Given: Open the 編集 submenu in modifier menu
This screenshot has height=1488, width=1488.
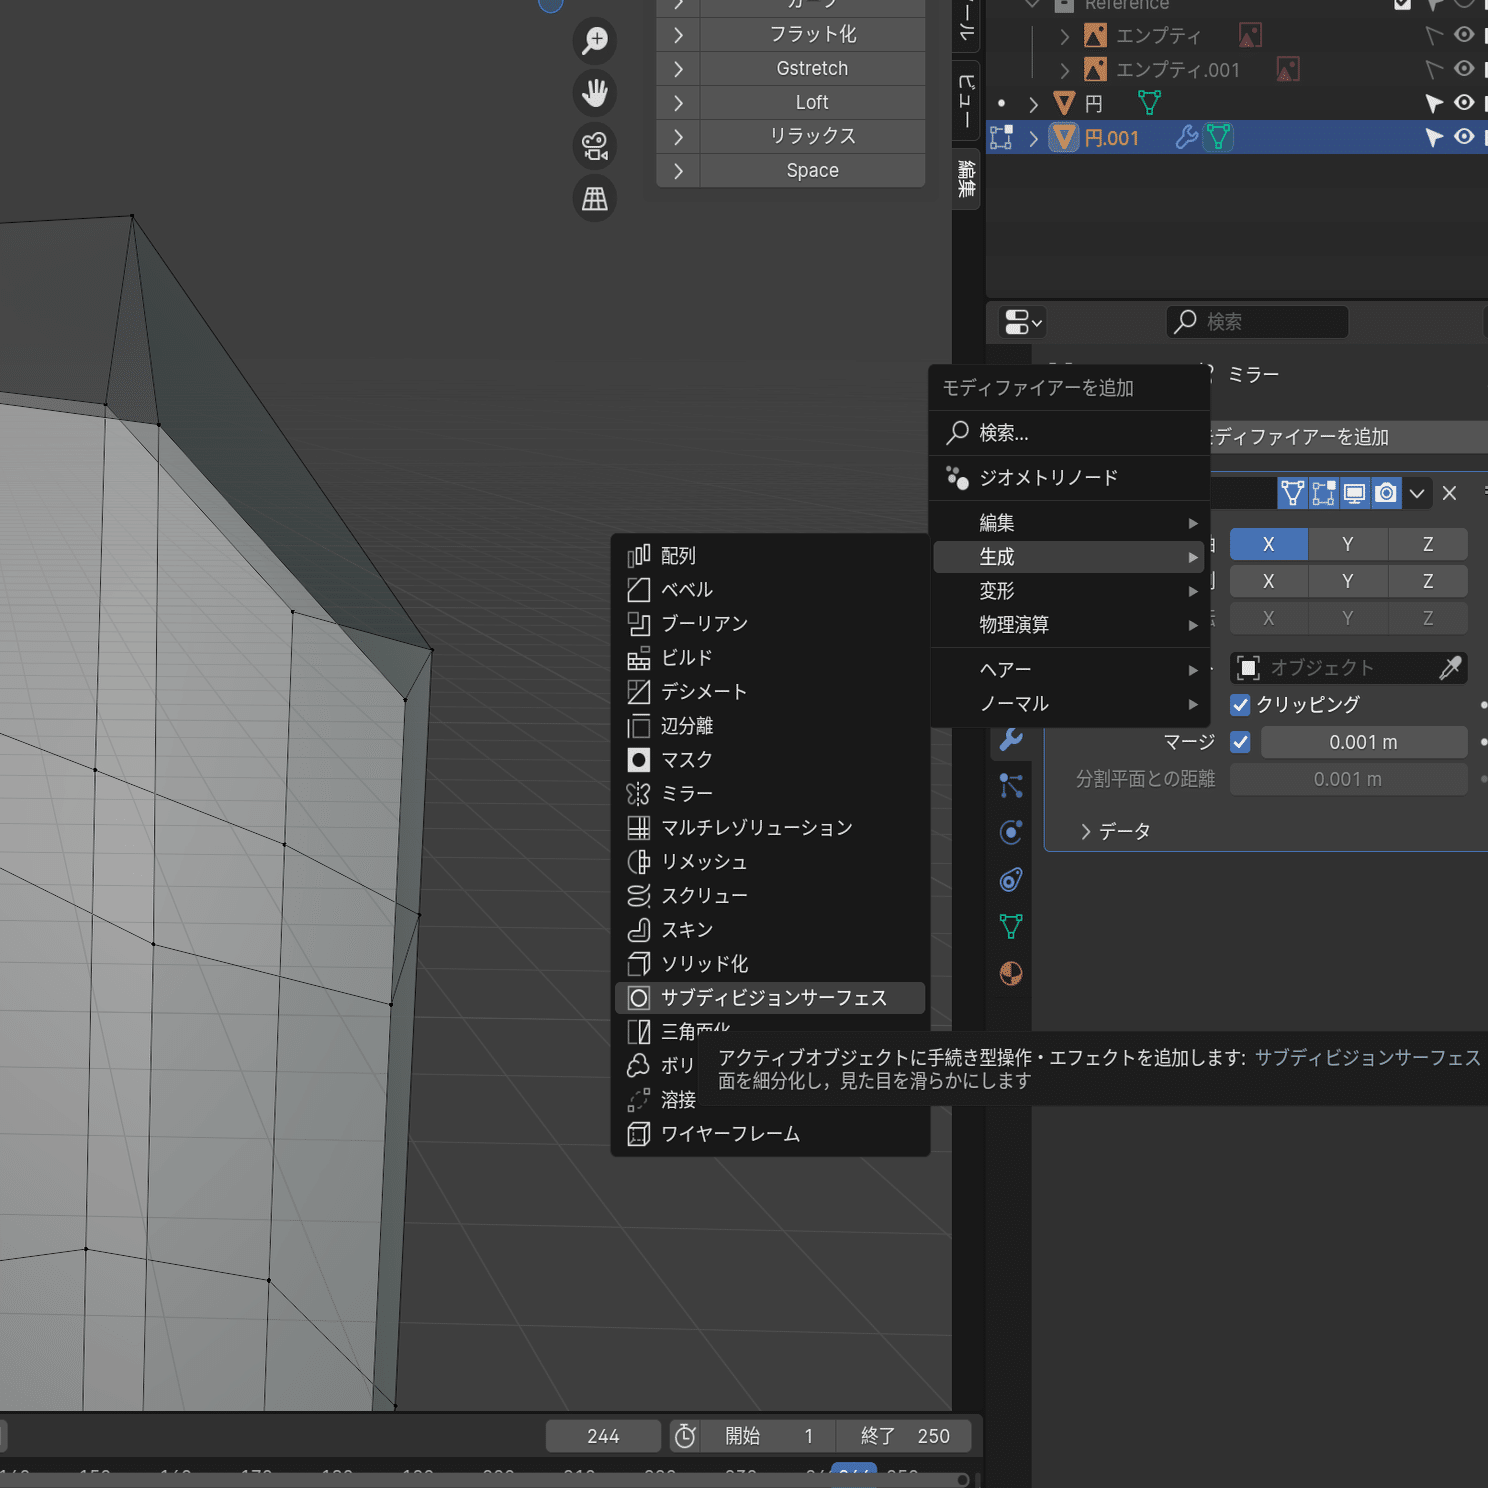Looking at the screenshot, I should [x=1070, y=523].
